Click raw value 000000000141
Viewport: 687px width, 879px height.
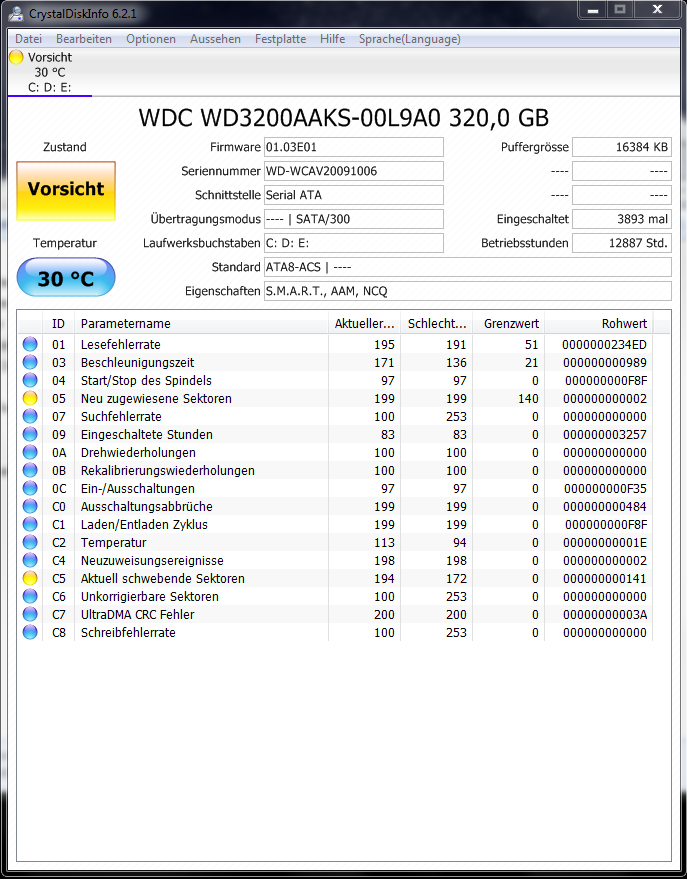pos(605,578)
